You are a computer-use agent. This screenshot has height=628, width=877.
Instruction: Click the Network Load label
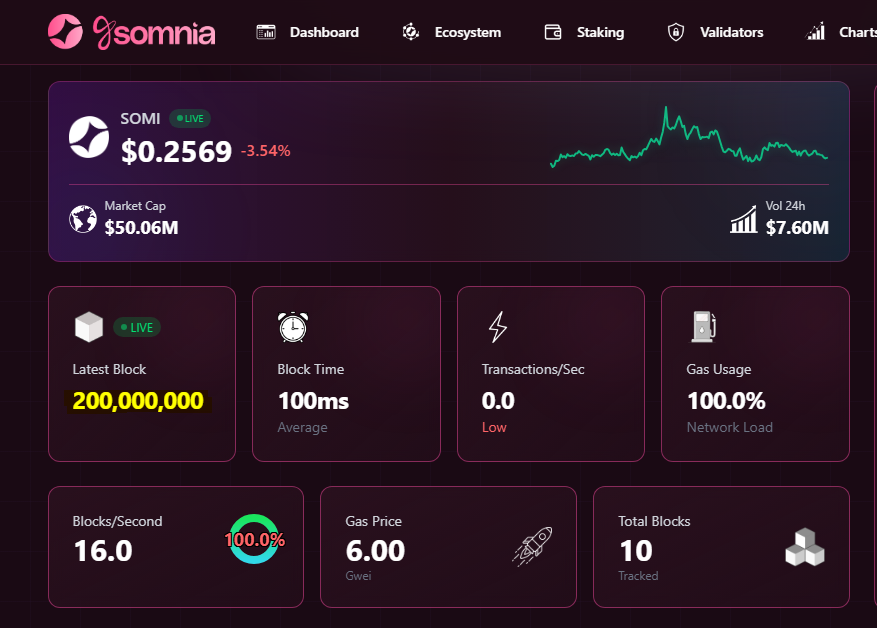pos(730,427)
